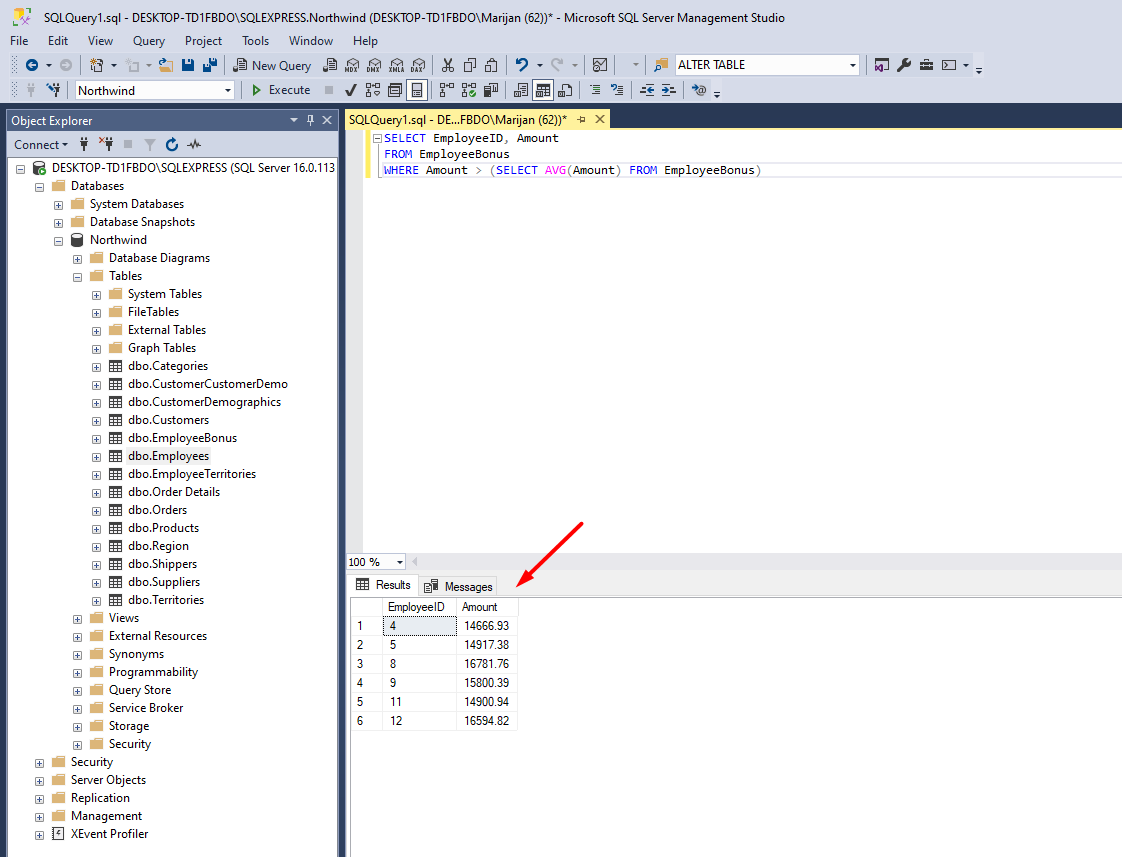
Task: Click the XMLA query icon
Action: point(396,65)
